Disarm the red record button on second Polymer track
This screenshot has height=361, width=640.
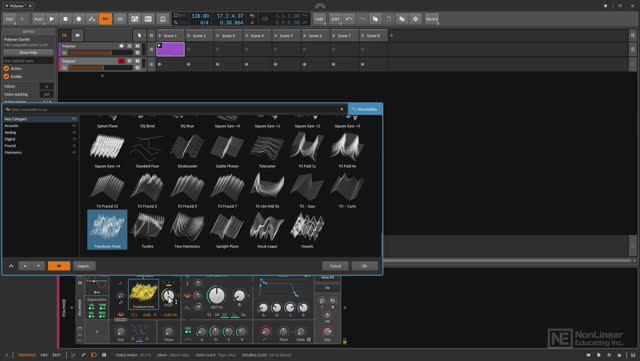(x=121, y=61)
